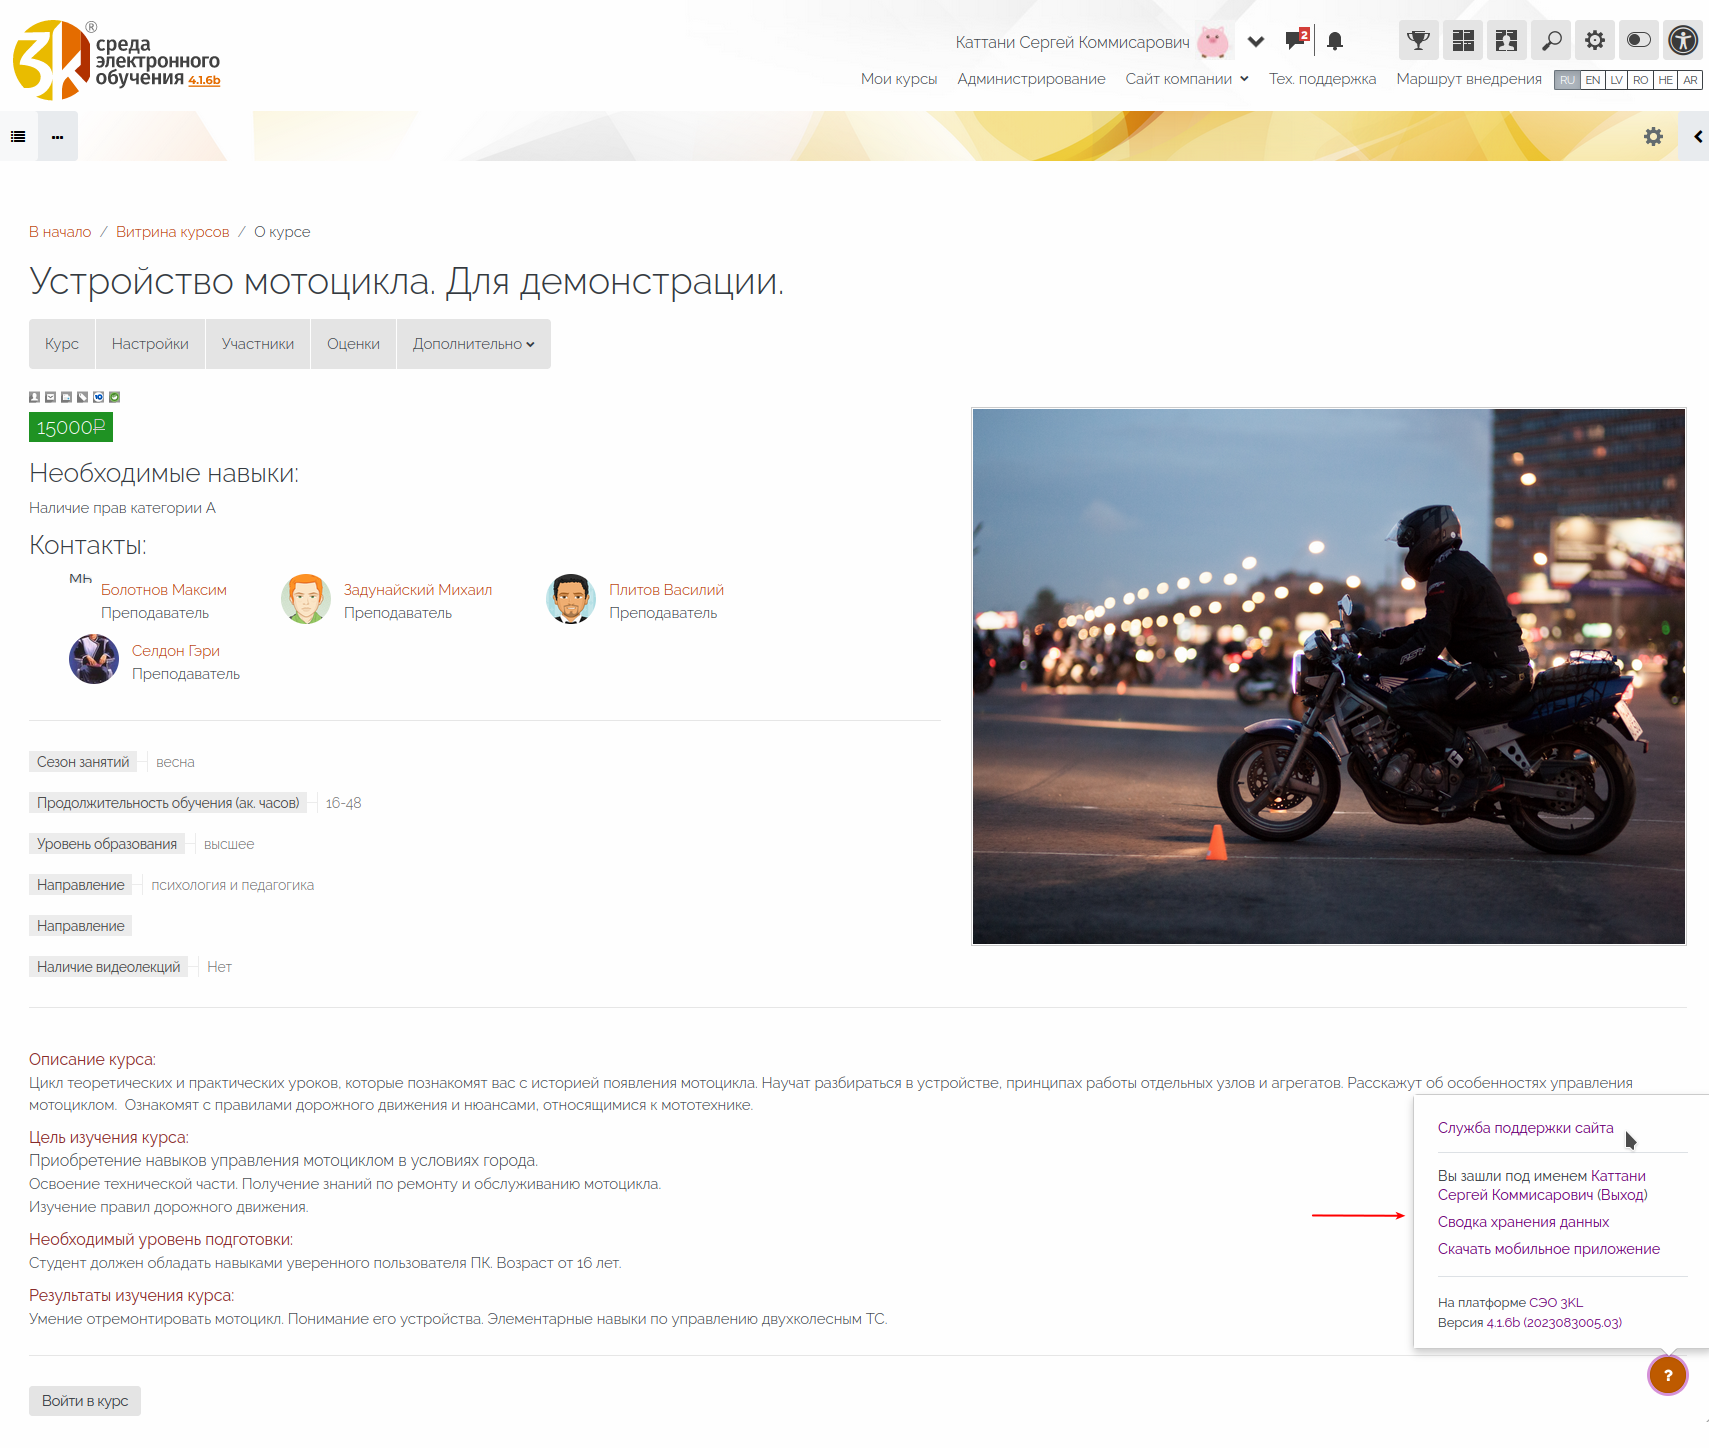
Task: Open the Оценки tab
Action: [x=353, y=344]
